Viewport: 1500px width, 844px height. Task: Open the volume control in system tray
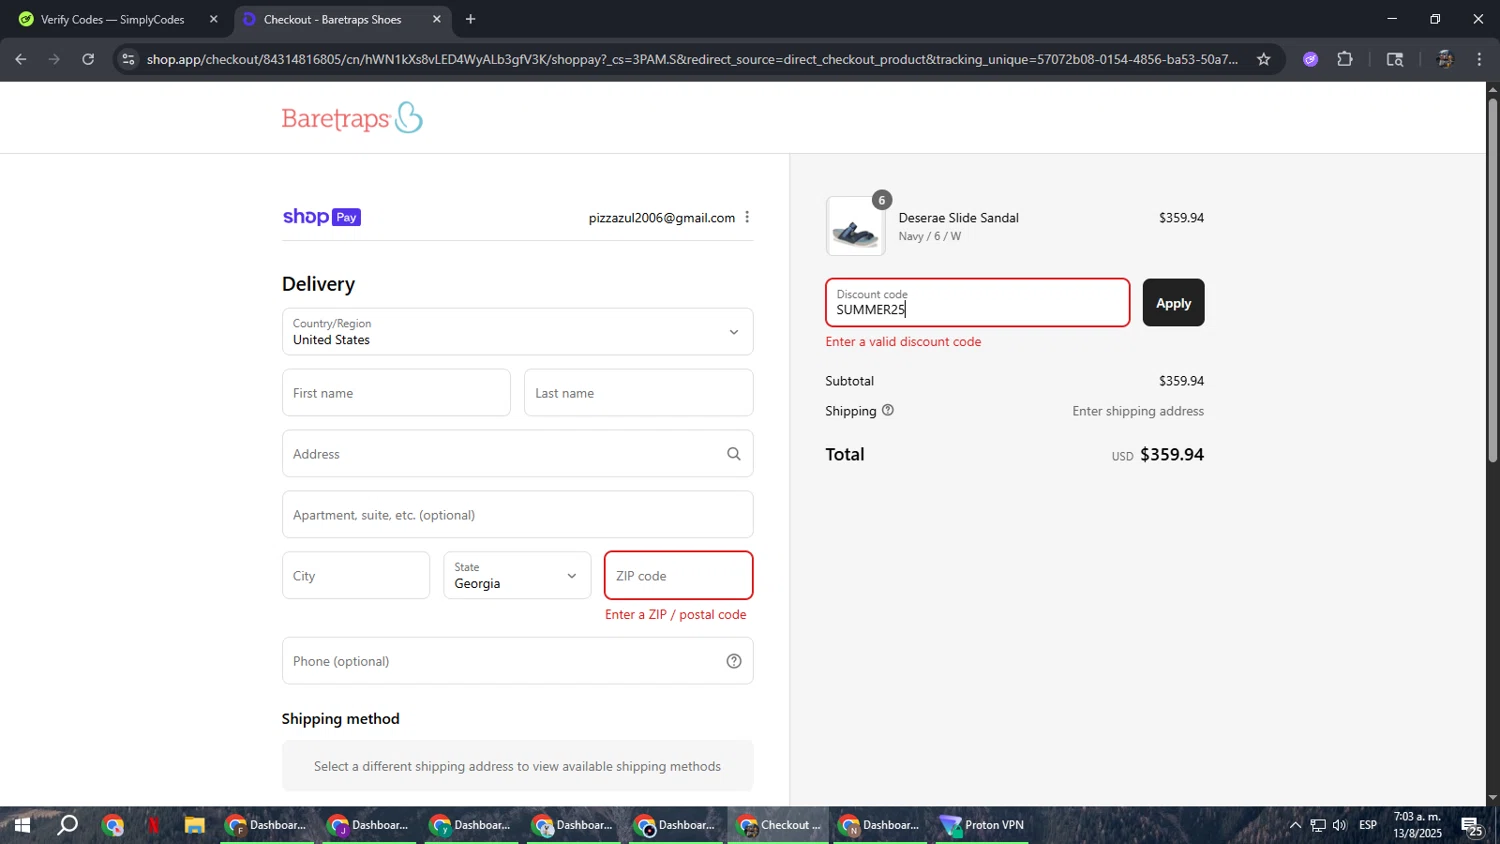[1339, 825]
